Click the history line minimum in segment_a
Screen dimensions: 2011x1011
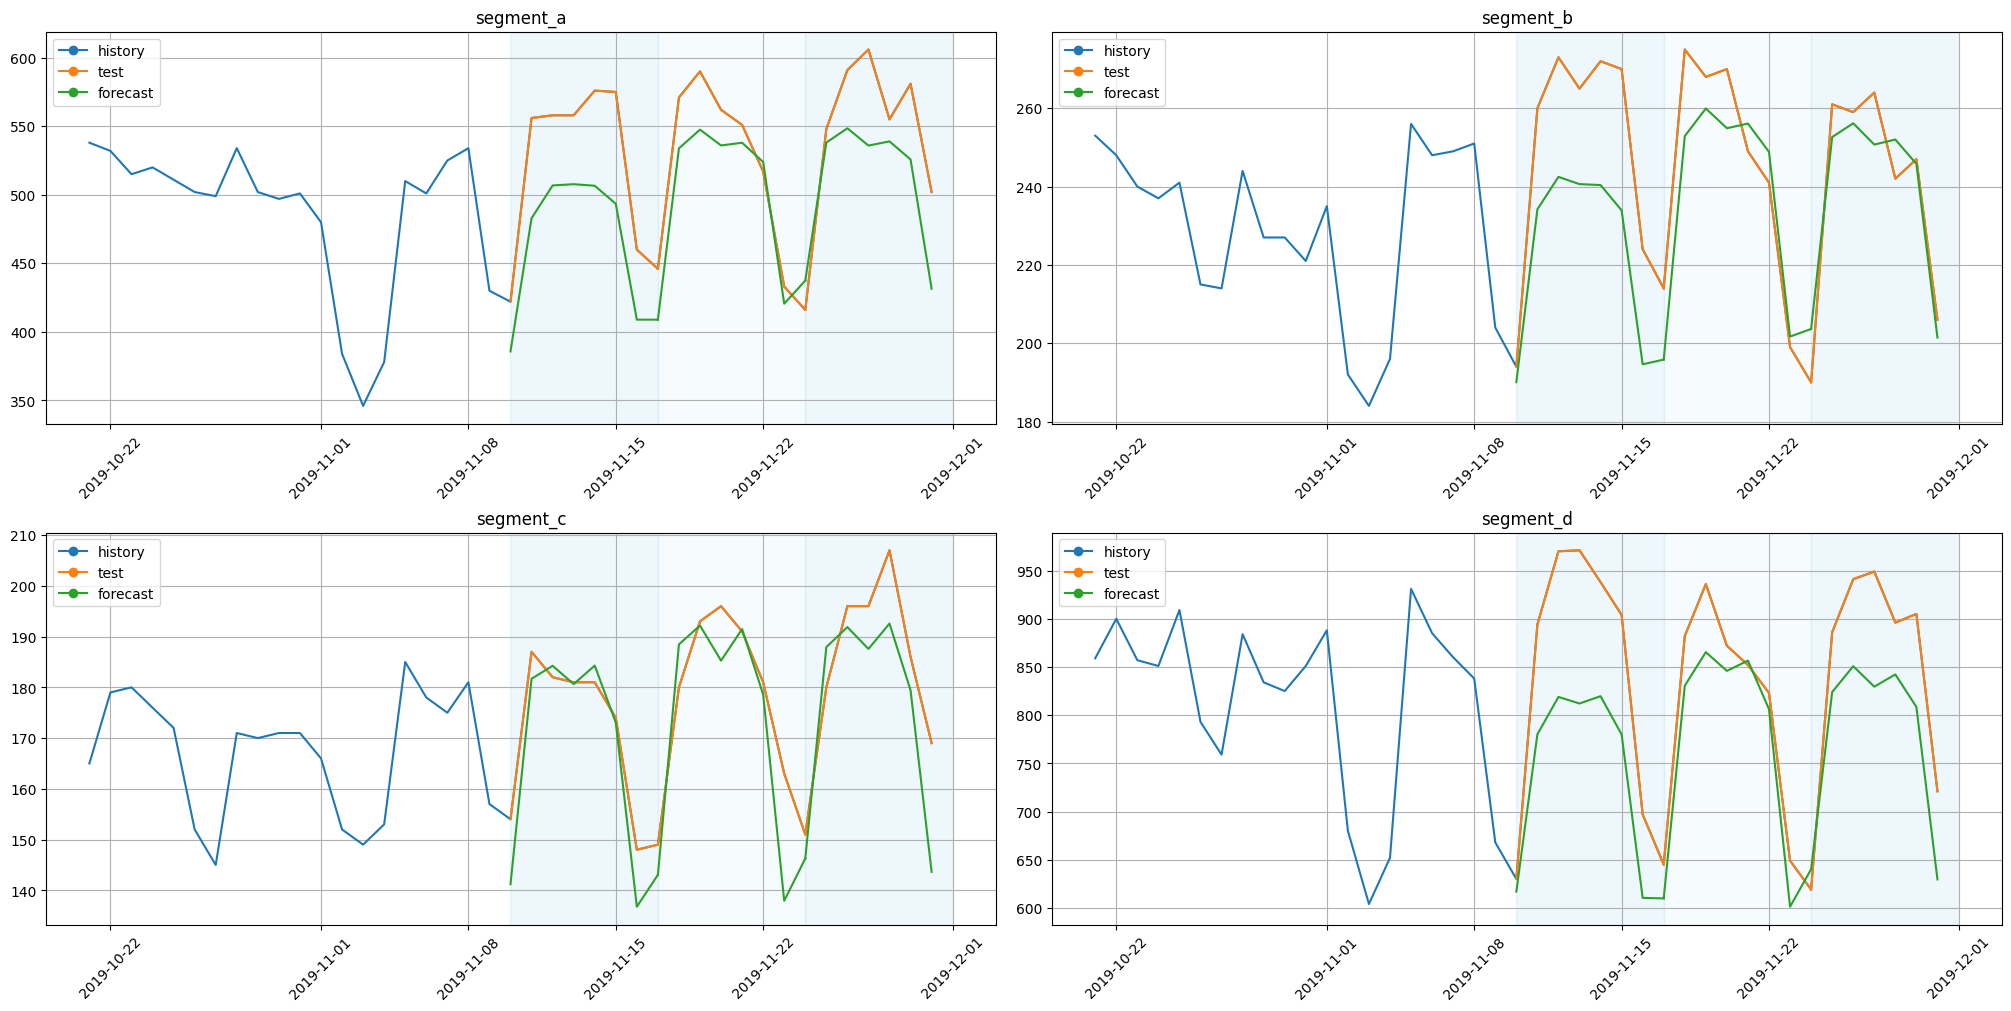point(363,405)
